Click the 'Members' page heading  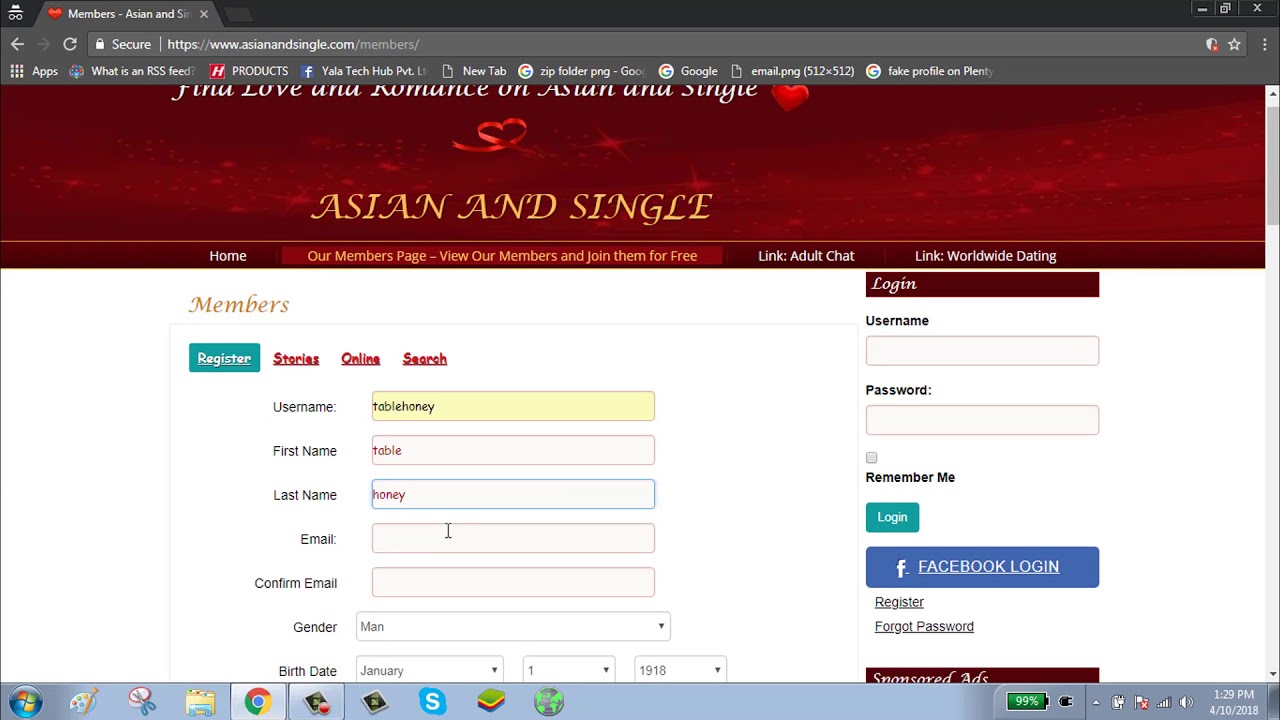(x=239, y=304)
